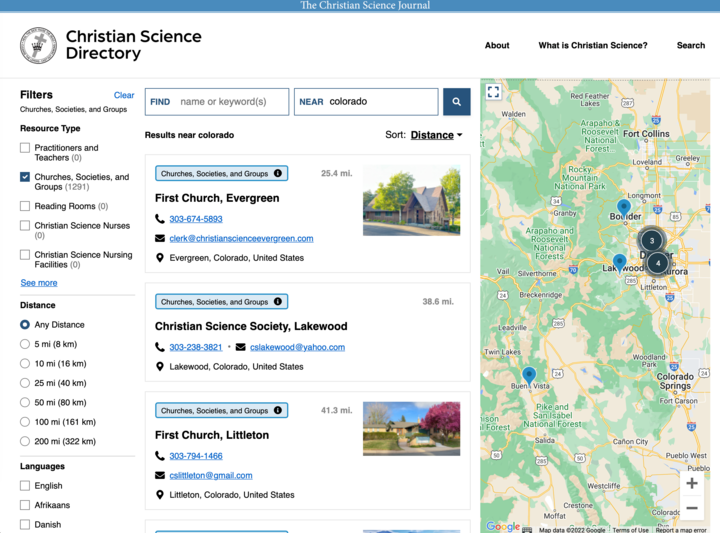Open Christian Science Society, Lakewood title
The height and width of the screenshot is (533, 720).
[x=251, y=326]
